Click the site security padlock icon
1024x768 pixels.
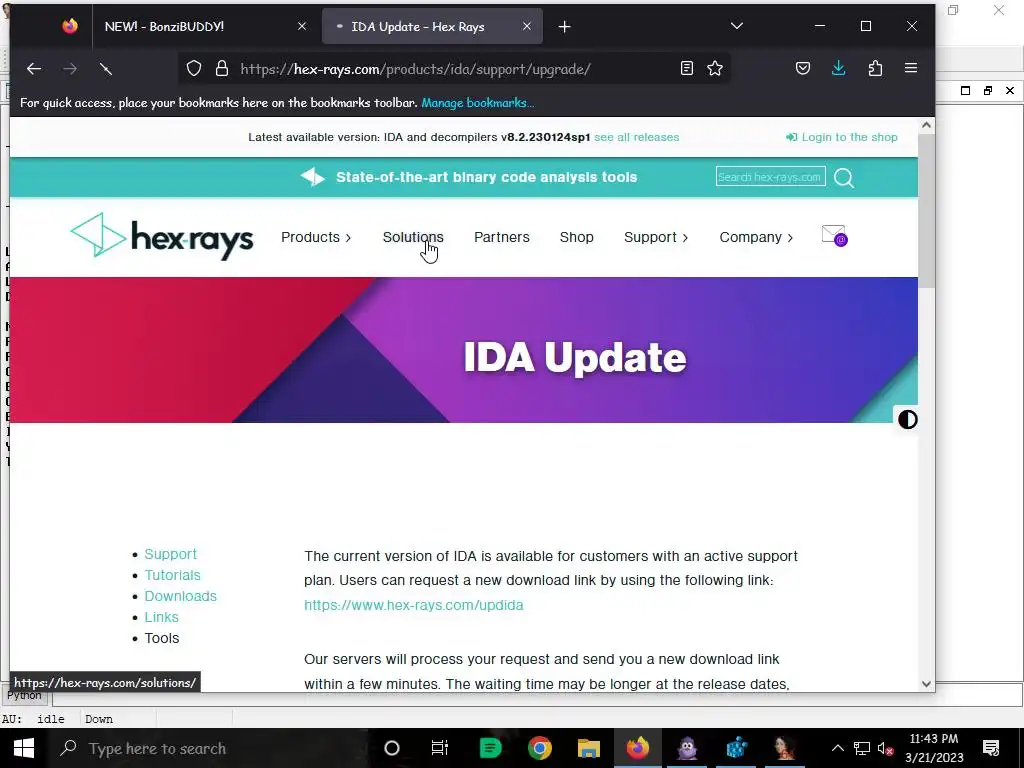coord(222,69)
